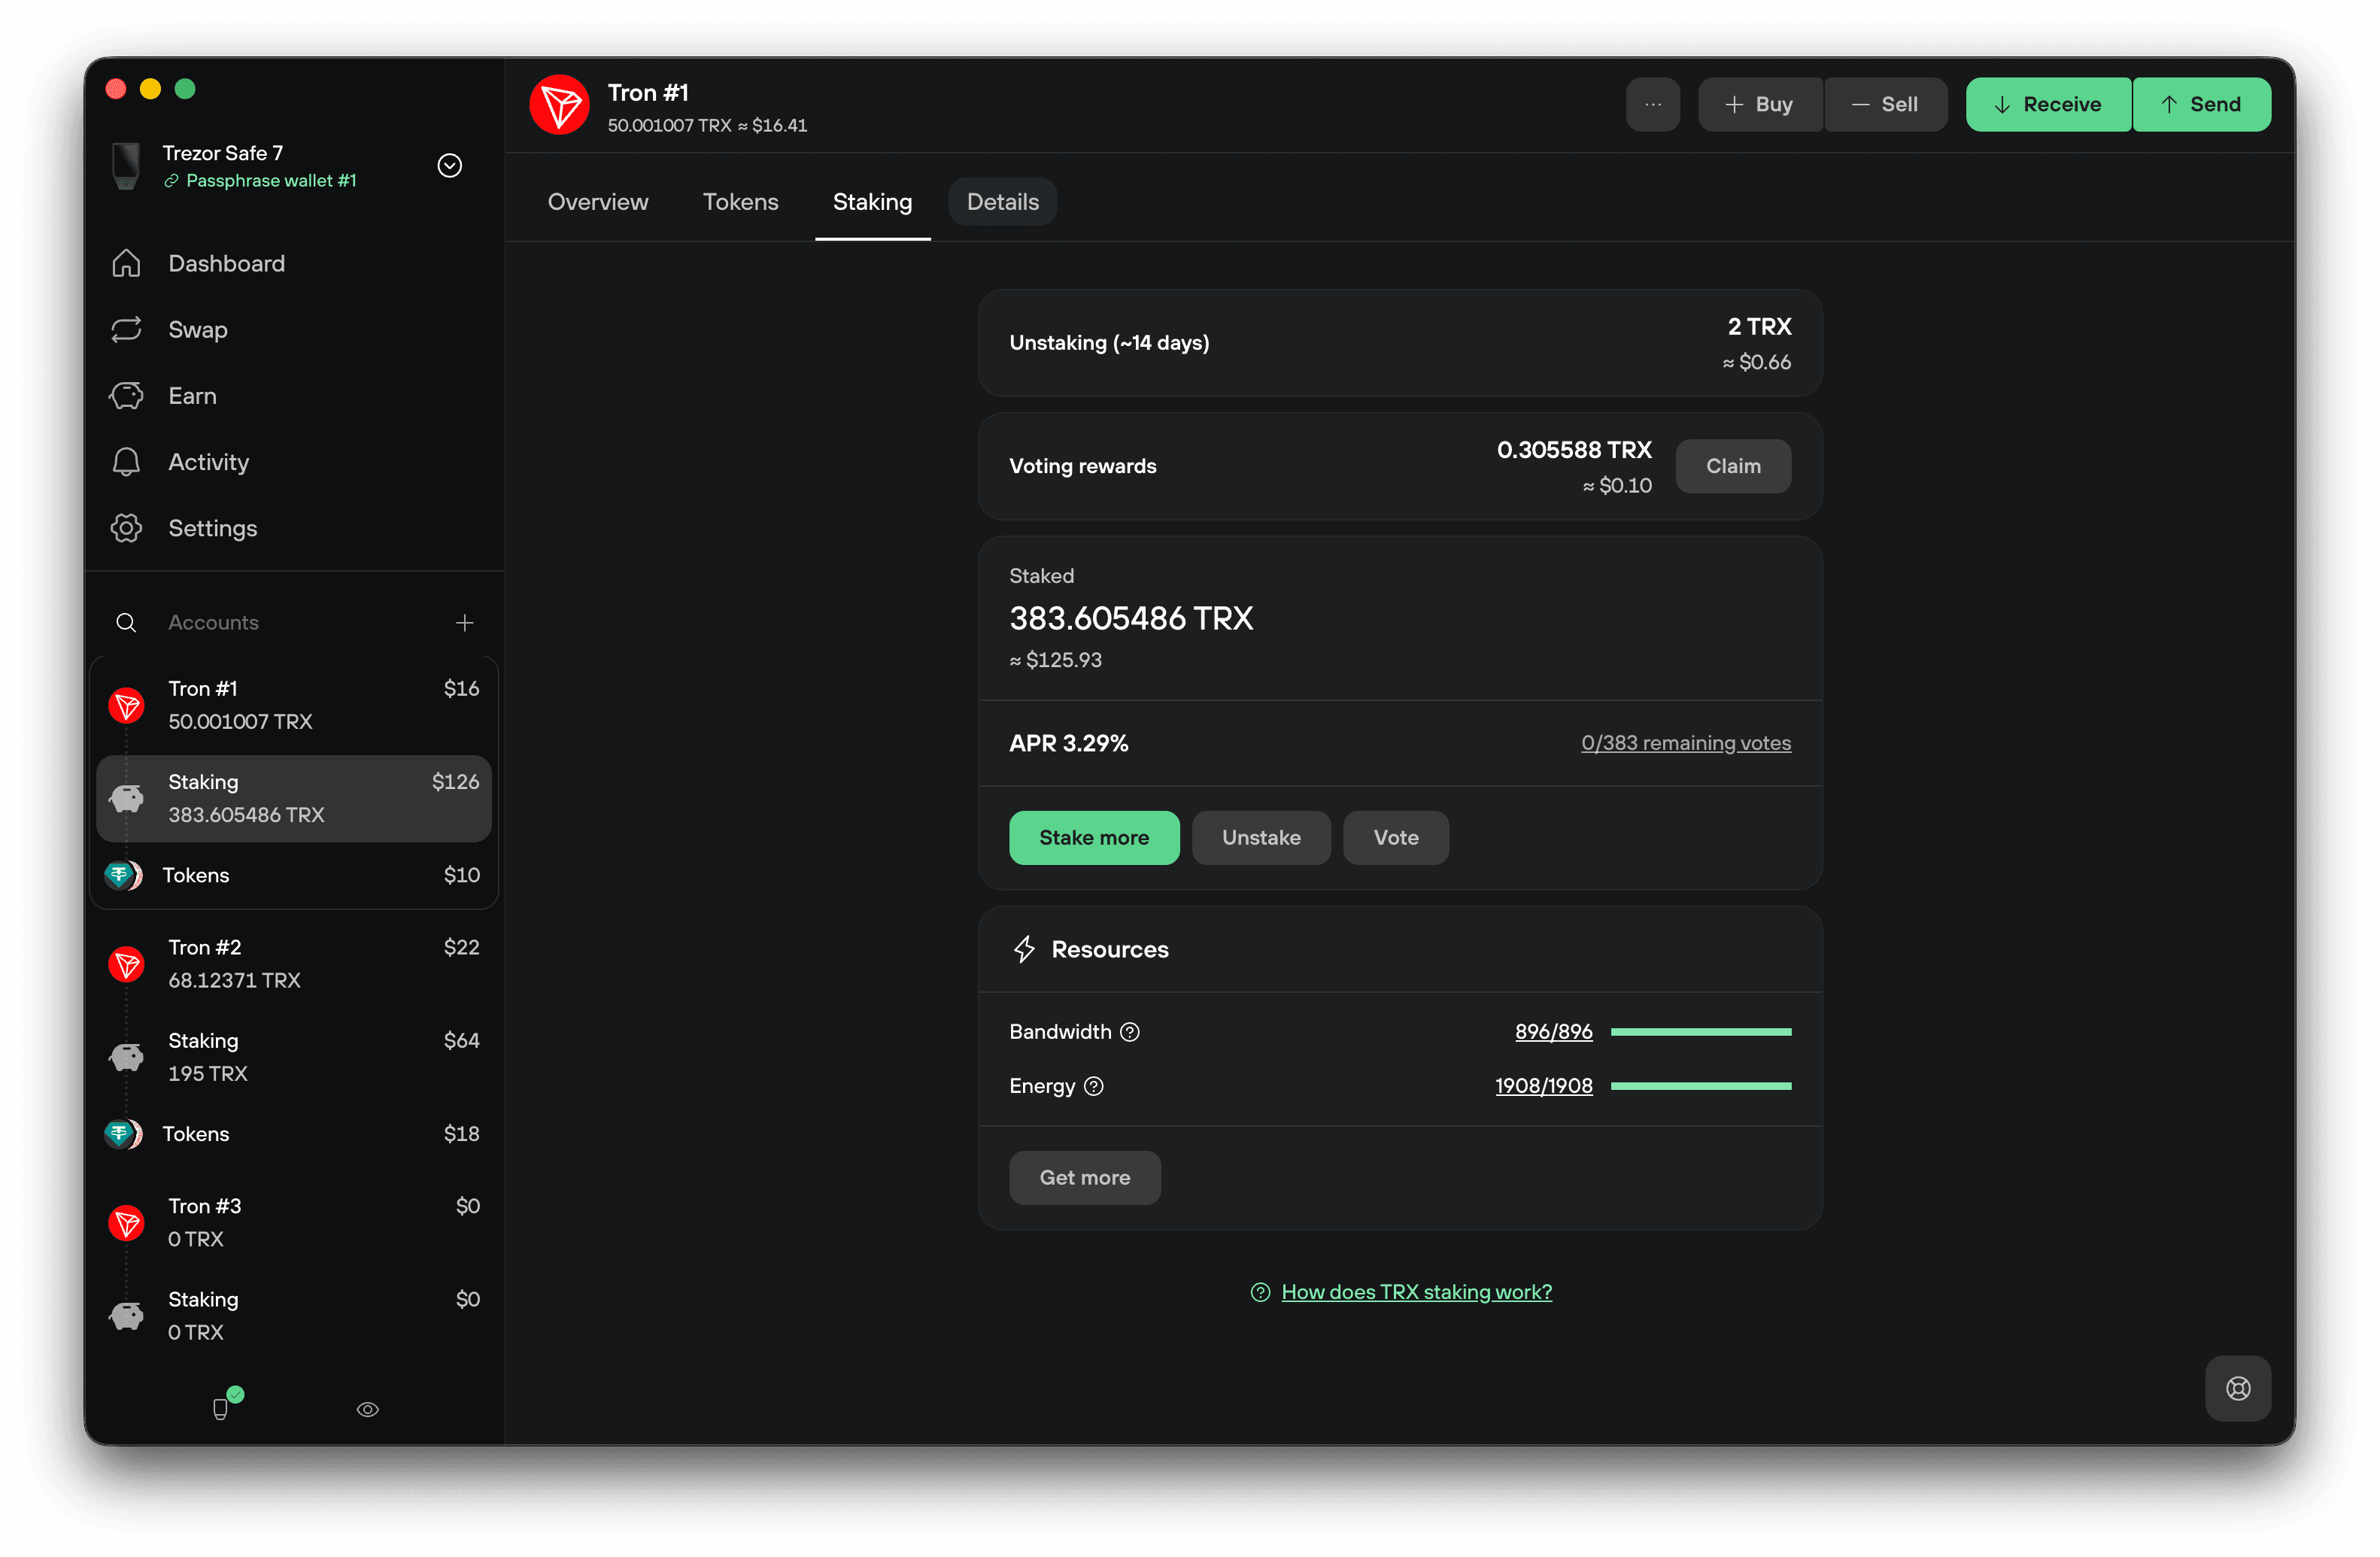
Task: Click the Accounts search magnifier icon
Action: (x=126, y=622)
